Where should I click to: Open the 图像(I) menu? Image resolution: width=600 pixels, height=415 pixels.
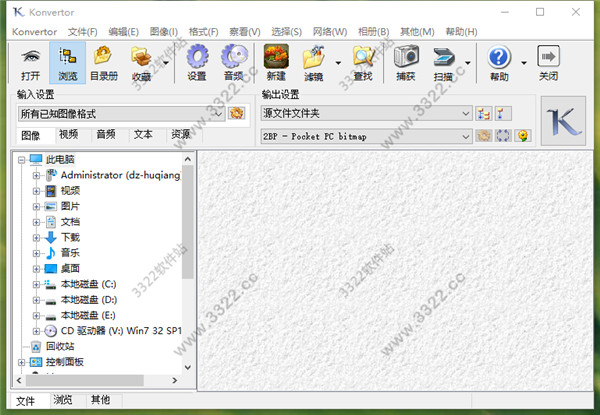[x=164, y=32]
